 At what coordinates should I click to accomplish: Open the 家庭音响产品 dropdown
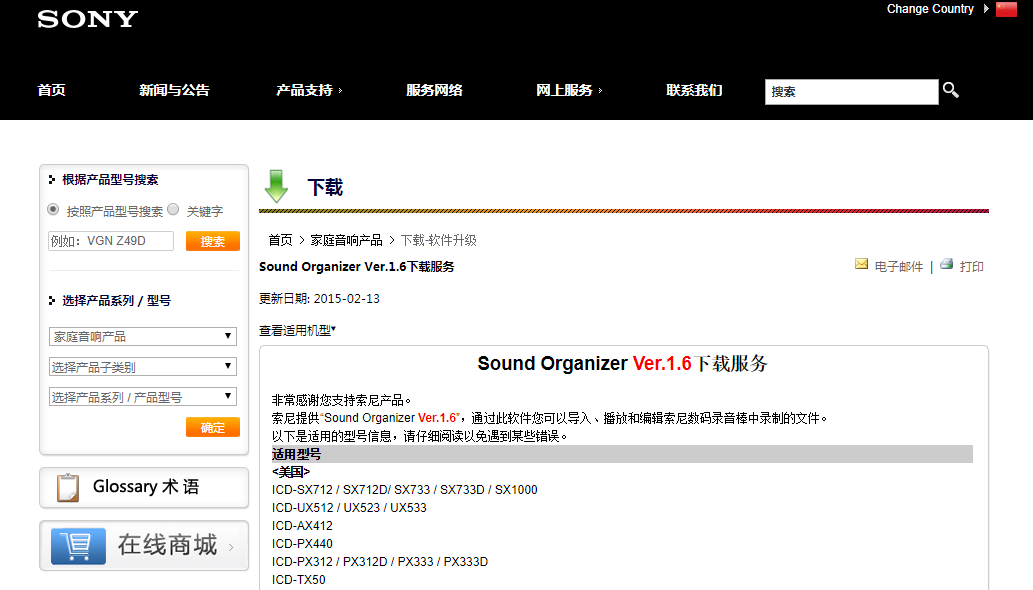[142, 337]
